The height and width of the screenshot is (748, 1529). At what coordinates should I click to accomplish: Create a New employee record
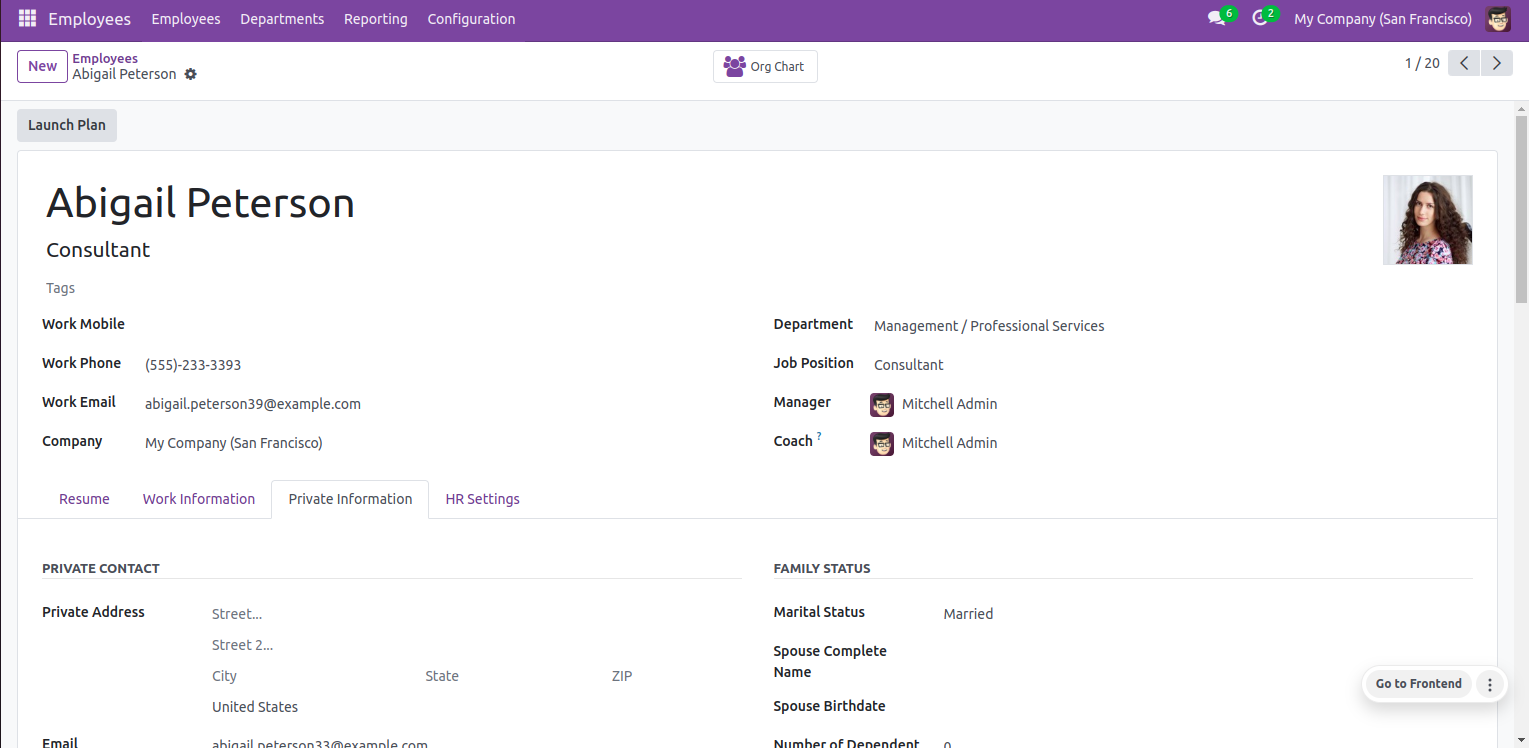coord(42,66)
